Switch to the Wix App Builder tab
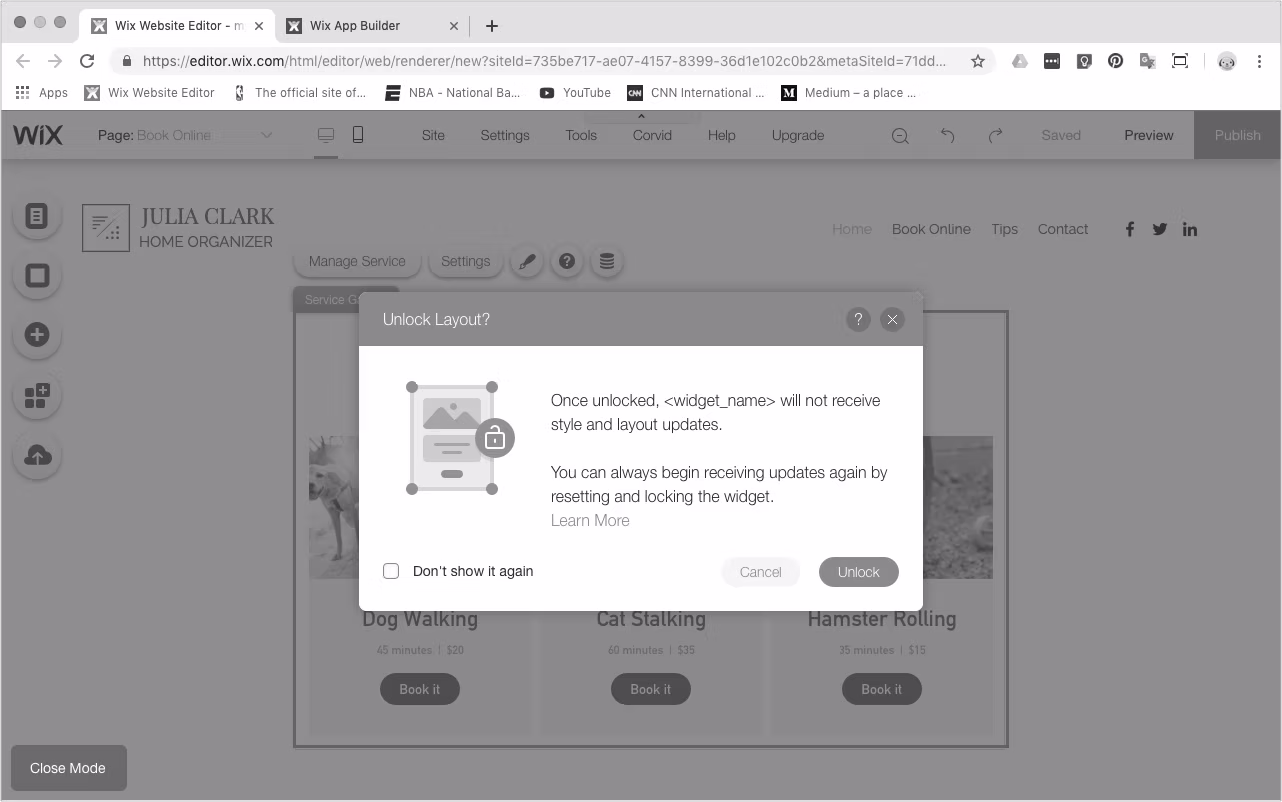Image resolution: width=1282 pixels, height=802 pixels. tap(371, 26)
